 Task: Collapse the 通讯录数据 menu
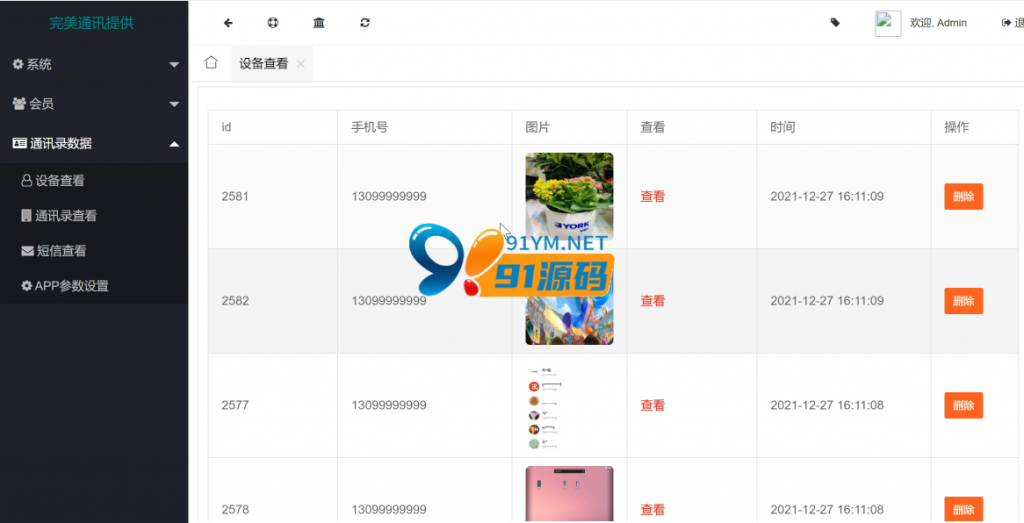[94, 144]
